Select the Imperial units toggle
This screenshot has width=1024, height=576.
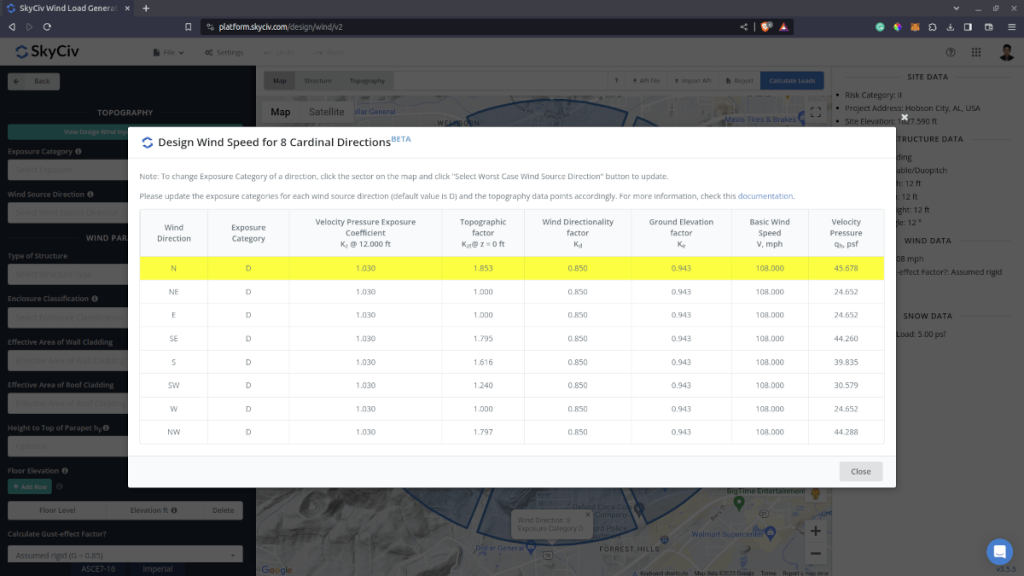(158, 568)
